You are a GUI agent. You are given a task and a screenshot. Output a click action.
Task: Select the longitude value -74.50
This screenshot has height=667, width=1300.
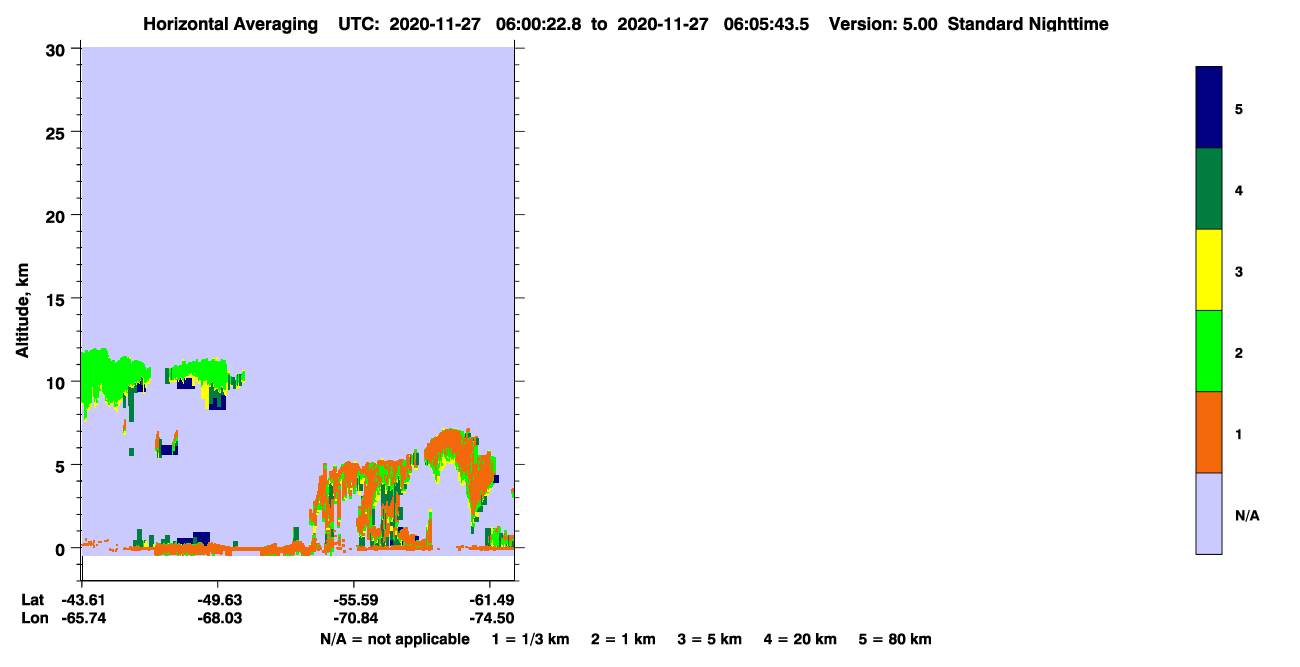[x=489, y=618]
